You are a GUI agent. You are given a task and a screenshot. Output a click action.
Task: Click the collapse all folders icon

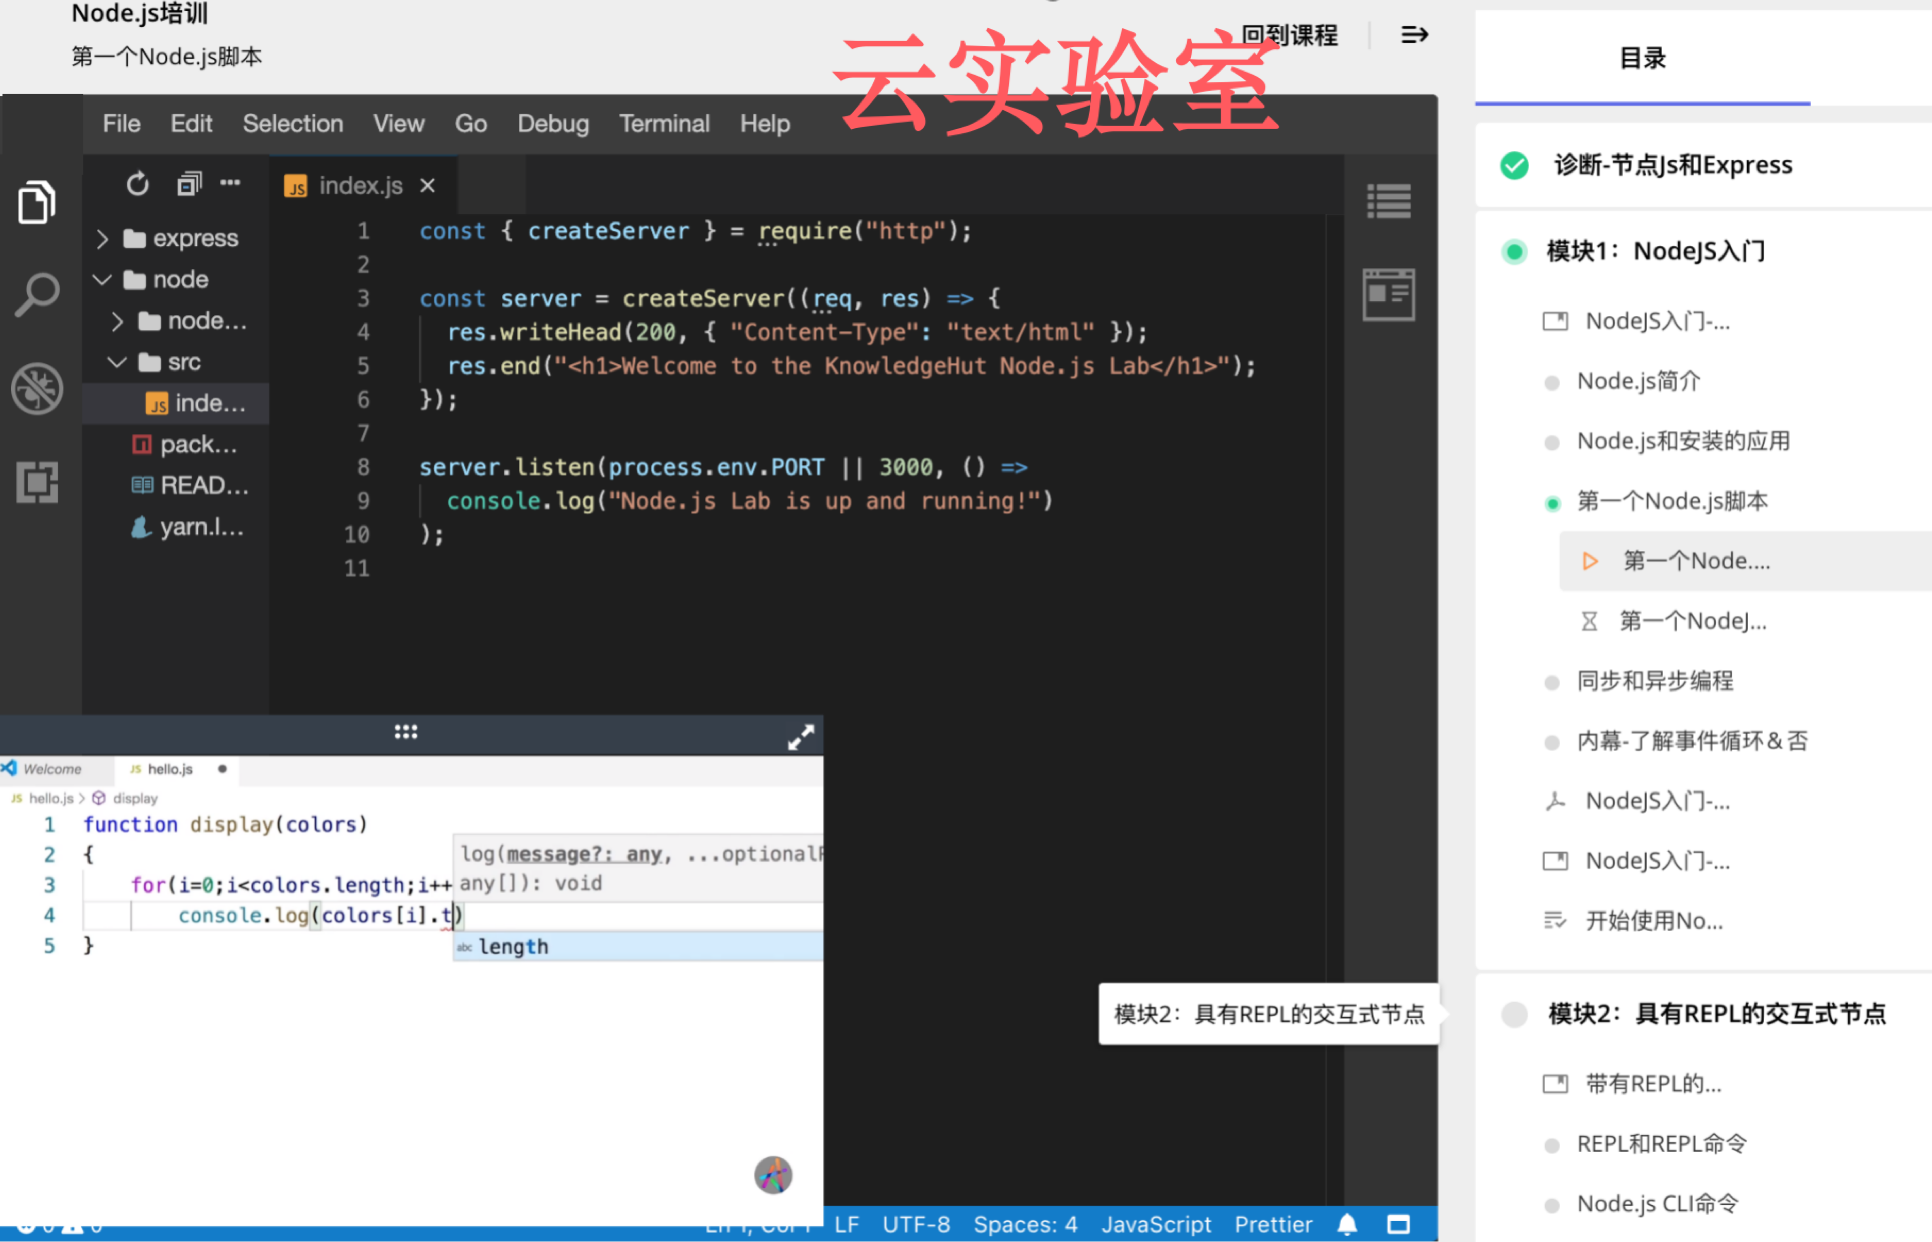(189, 184)
